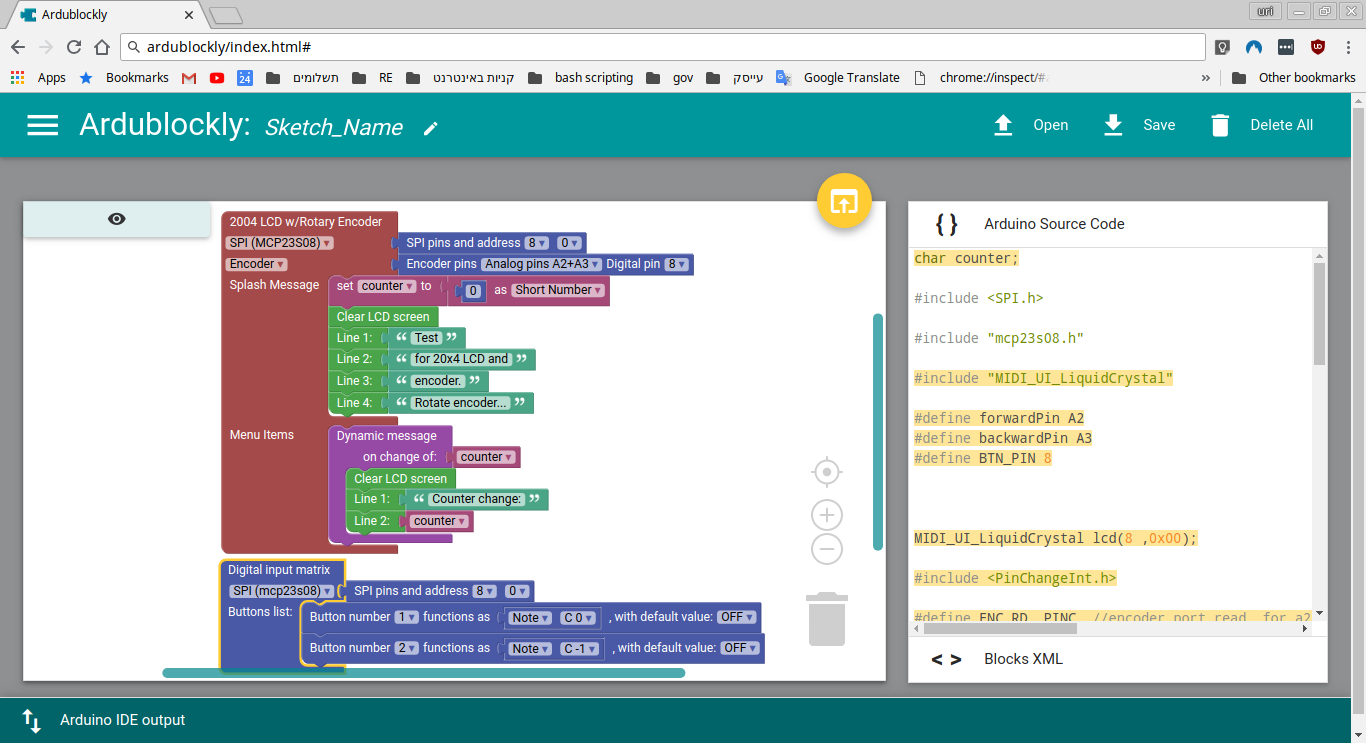Click the Open button label

pos(1050,125)
